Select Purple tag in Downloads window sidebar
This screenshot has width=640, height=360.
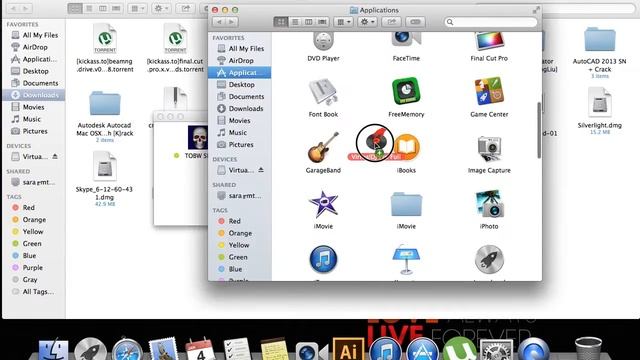[x=34, y=268]
